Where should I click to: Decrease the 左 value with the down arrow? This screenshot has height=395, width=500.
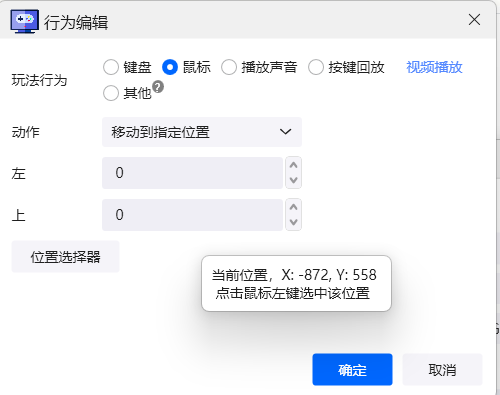[293, 180]
